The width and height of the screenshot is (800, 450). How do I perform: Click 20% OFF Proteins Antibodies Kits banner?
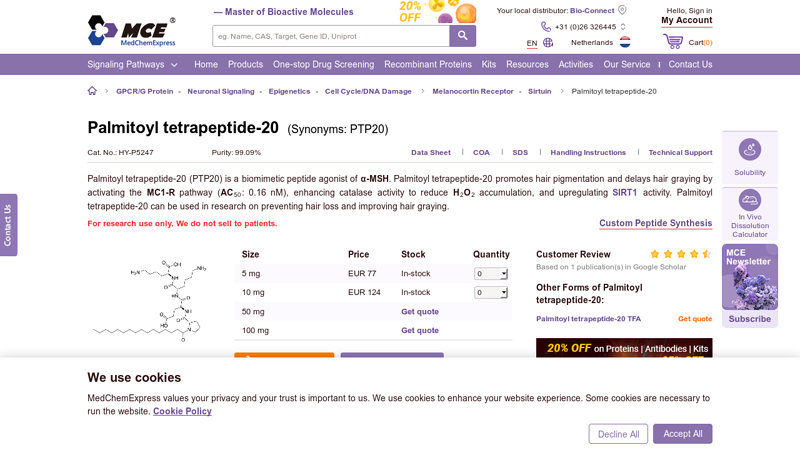624,348
